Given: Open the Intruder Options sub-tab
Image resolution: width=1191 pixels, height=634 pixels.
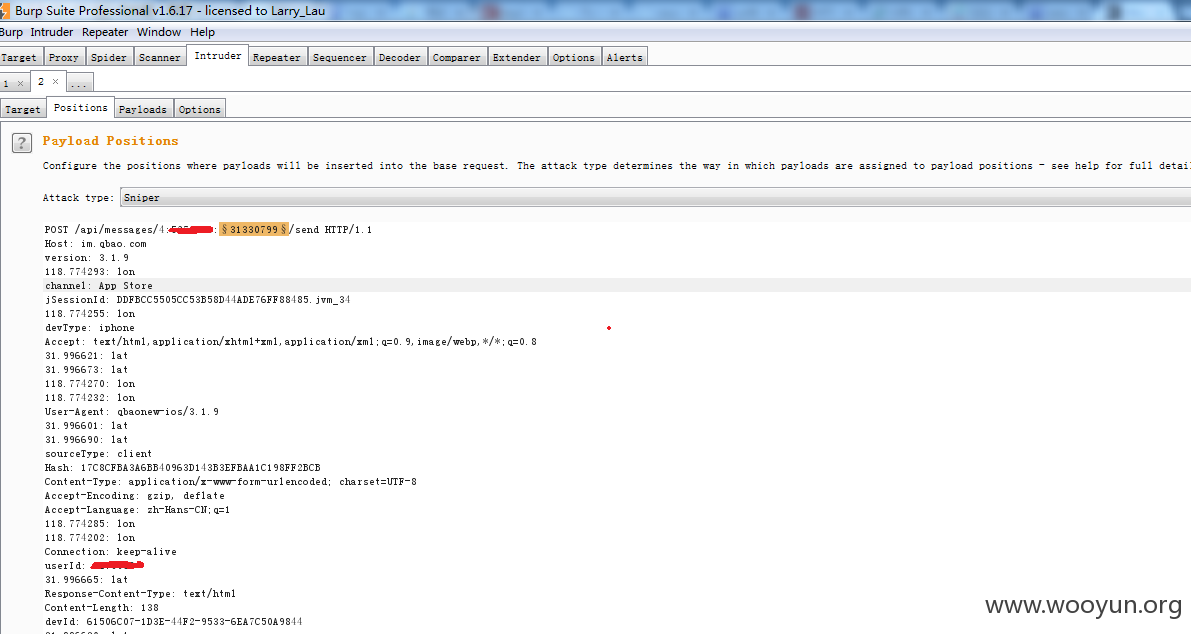Looking at the screenshot, I should click(x=200, y=109).
